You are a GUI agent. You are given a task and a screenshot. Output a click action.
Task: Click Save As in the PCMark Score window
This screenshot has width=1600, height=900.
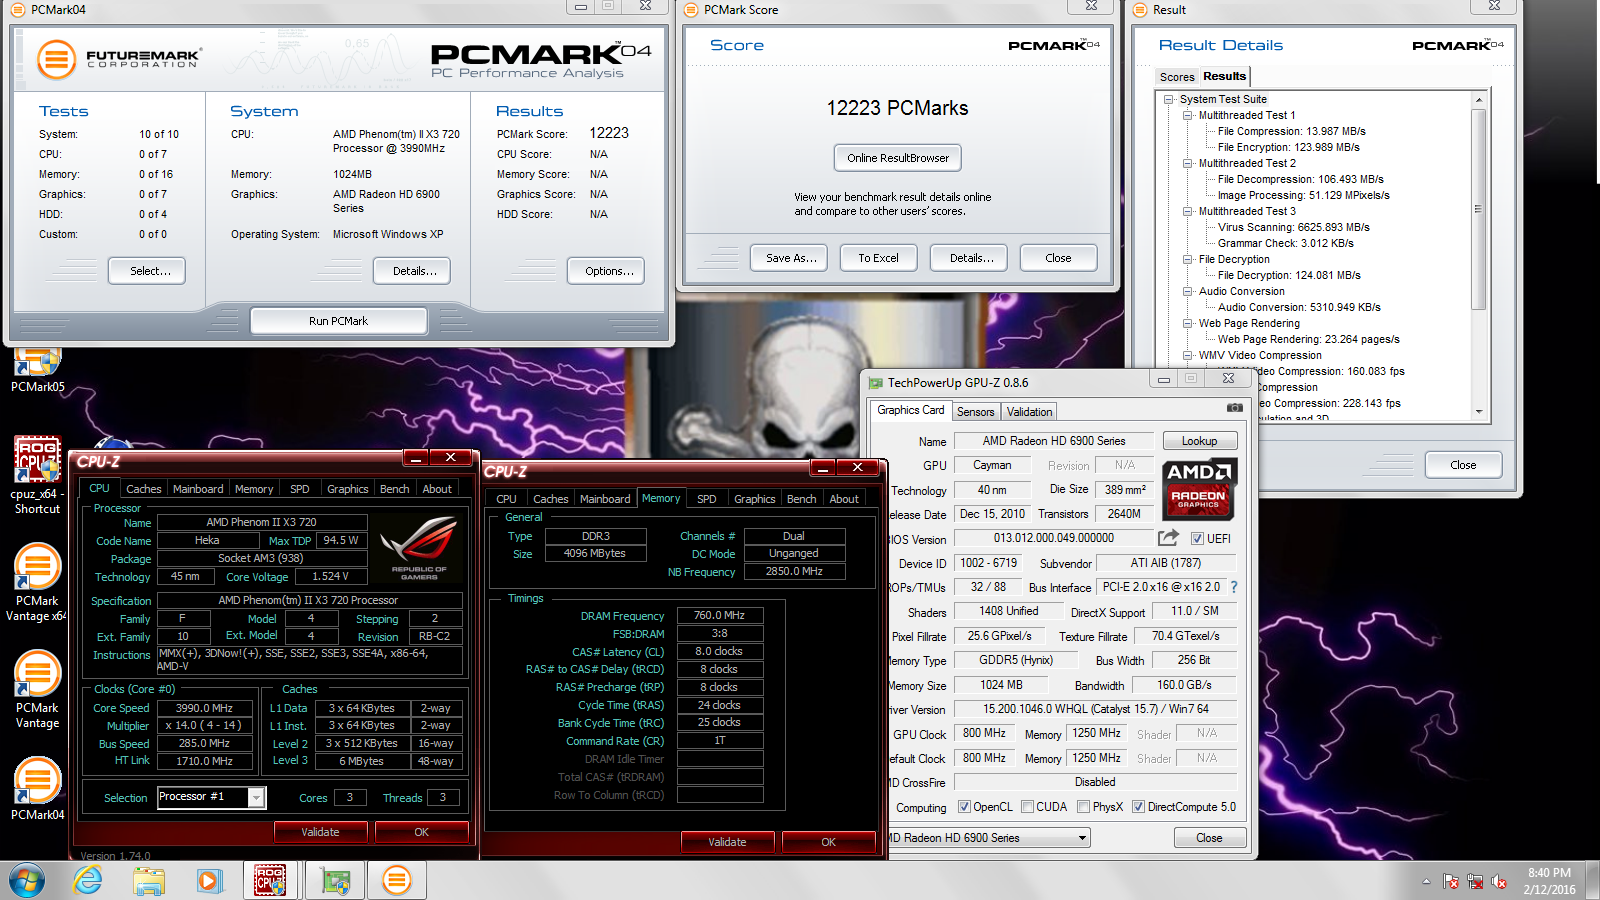pyautogui.click(x=791, y=258)
